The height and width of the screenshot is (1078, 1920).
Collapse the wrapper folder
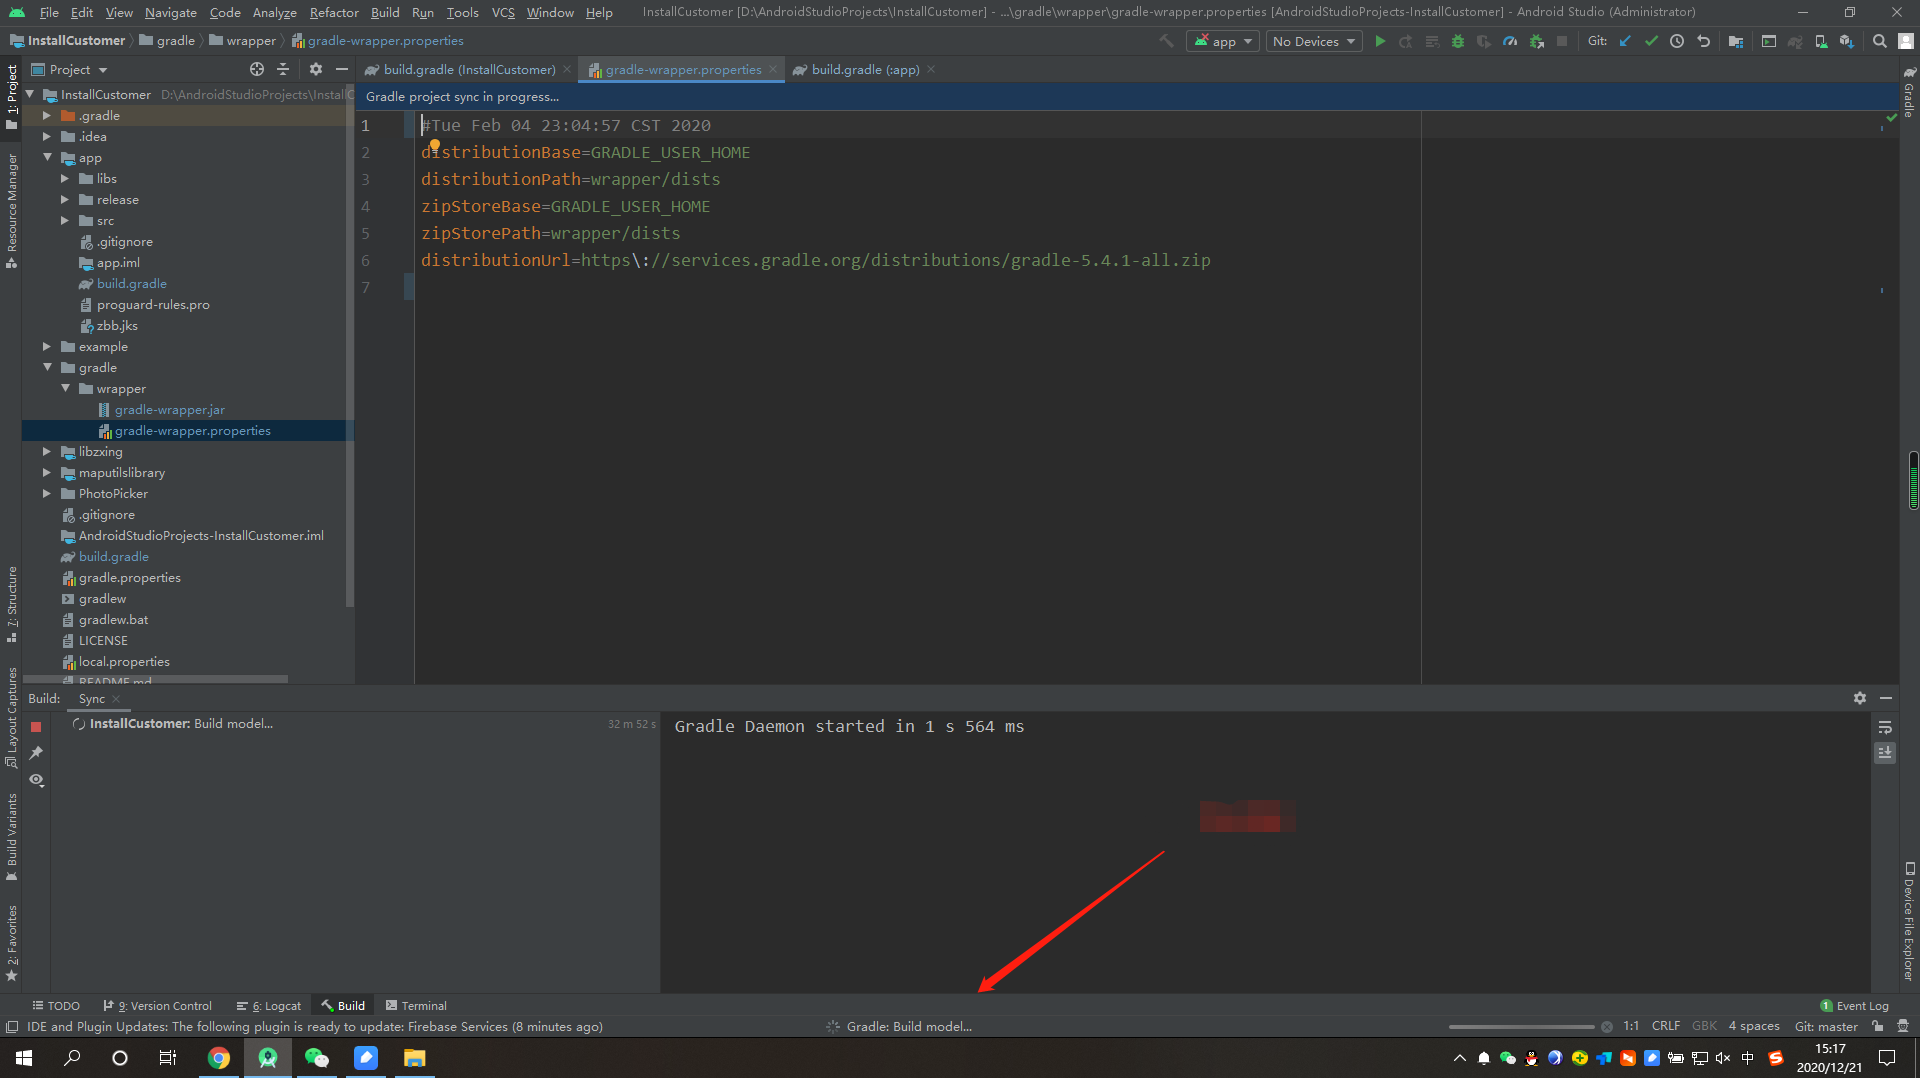click(66, 388)
